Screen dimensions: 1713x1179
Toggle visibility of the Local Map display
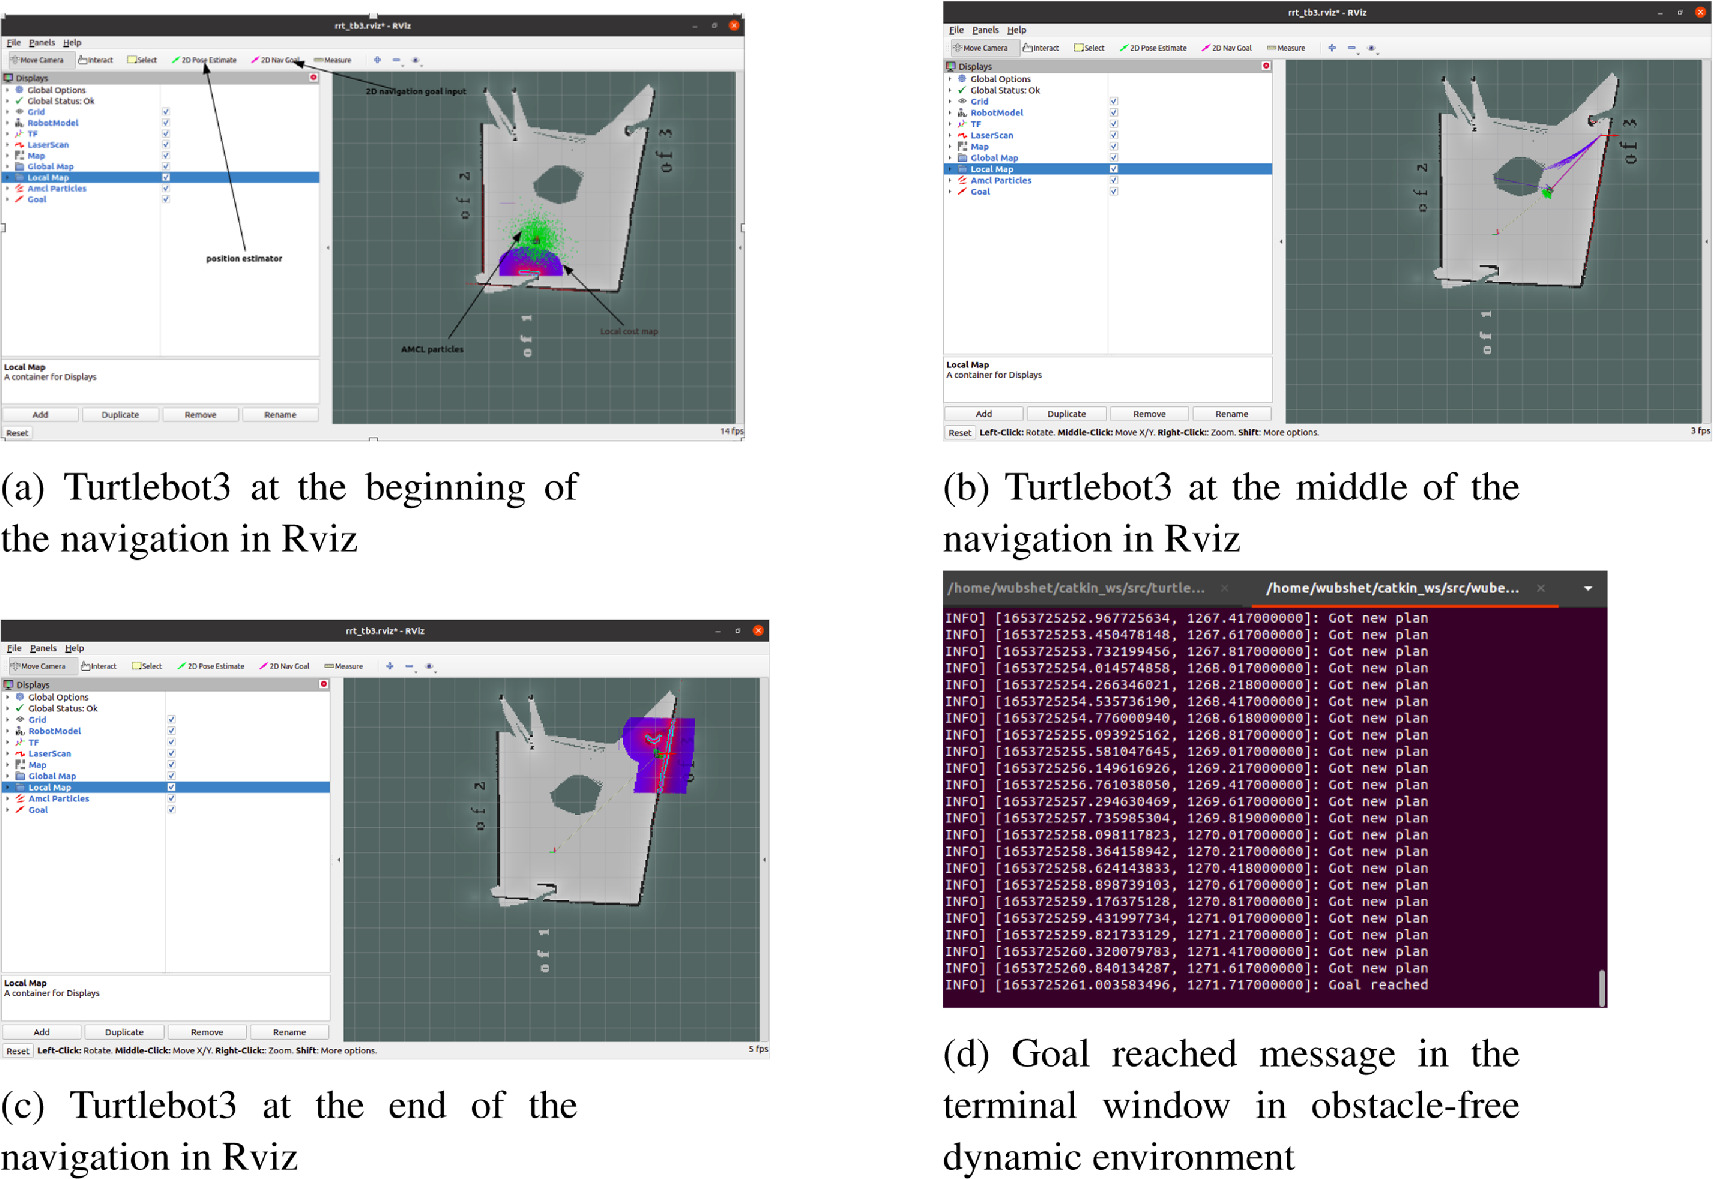(x=165, y=177)
